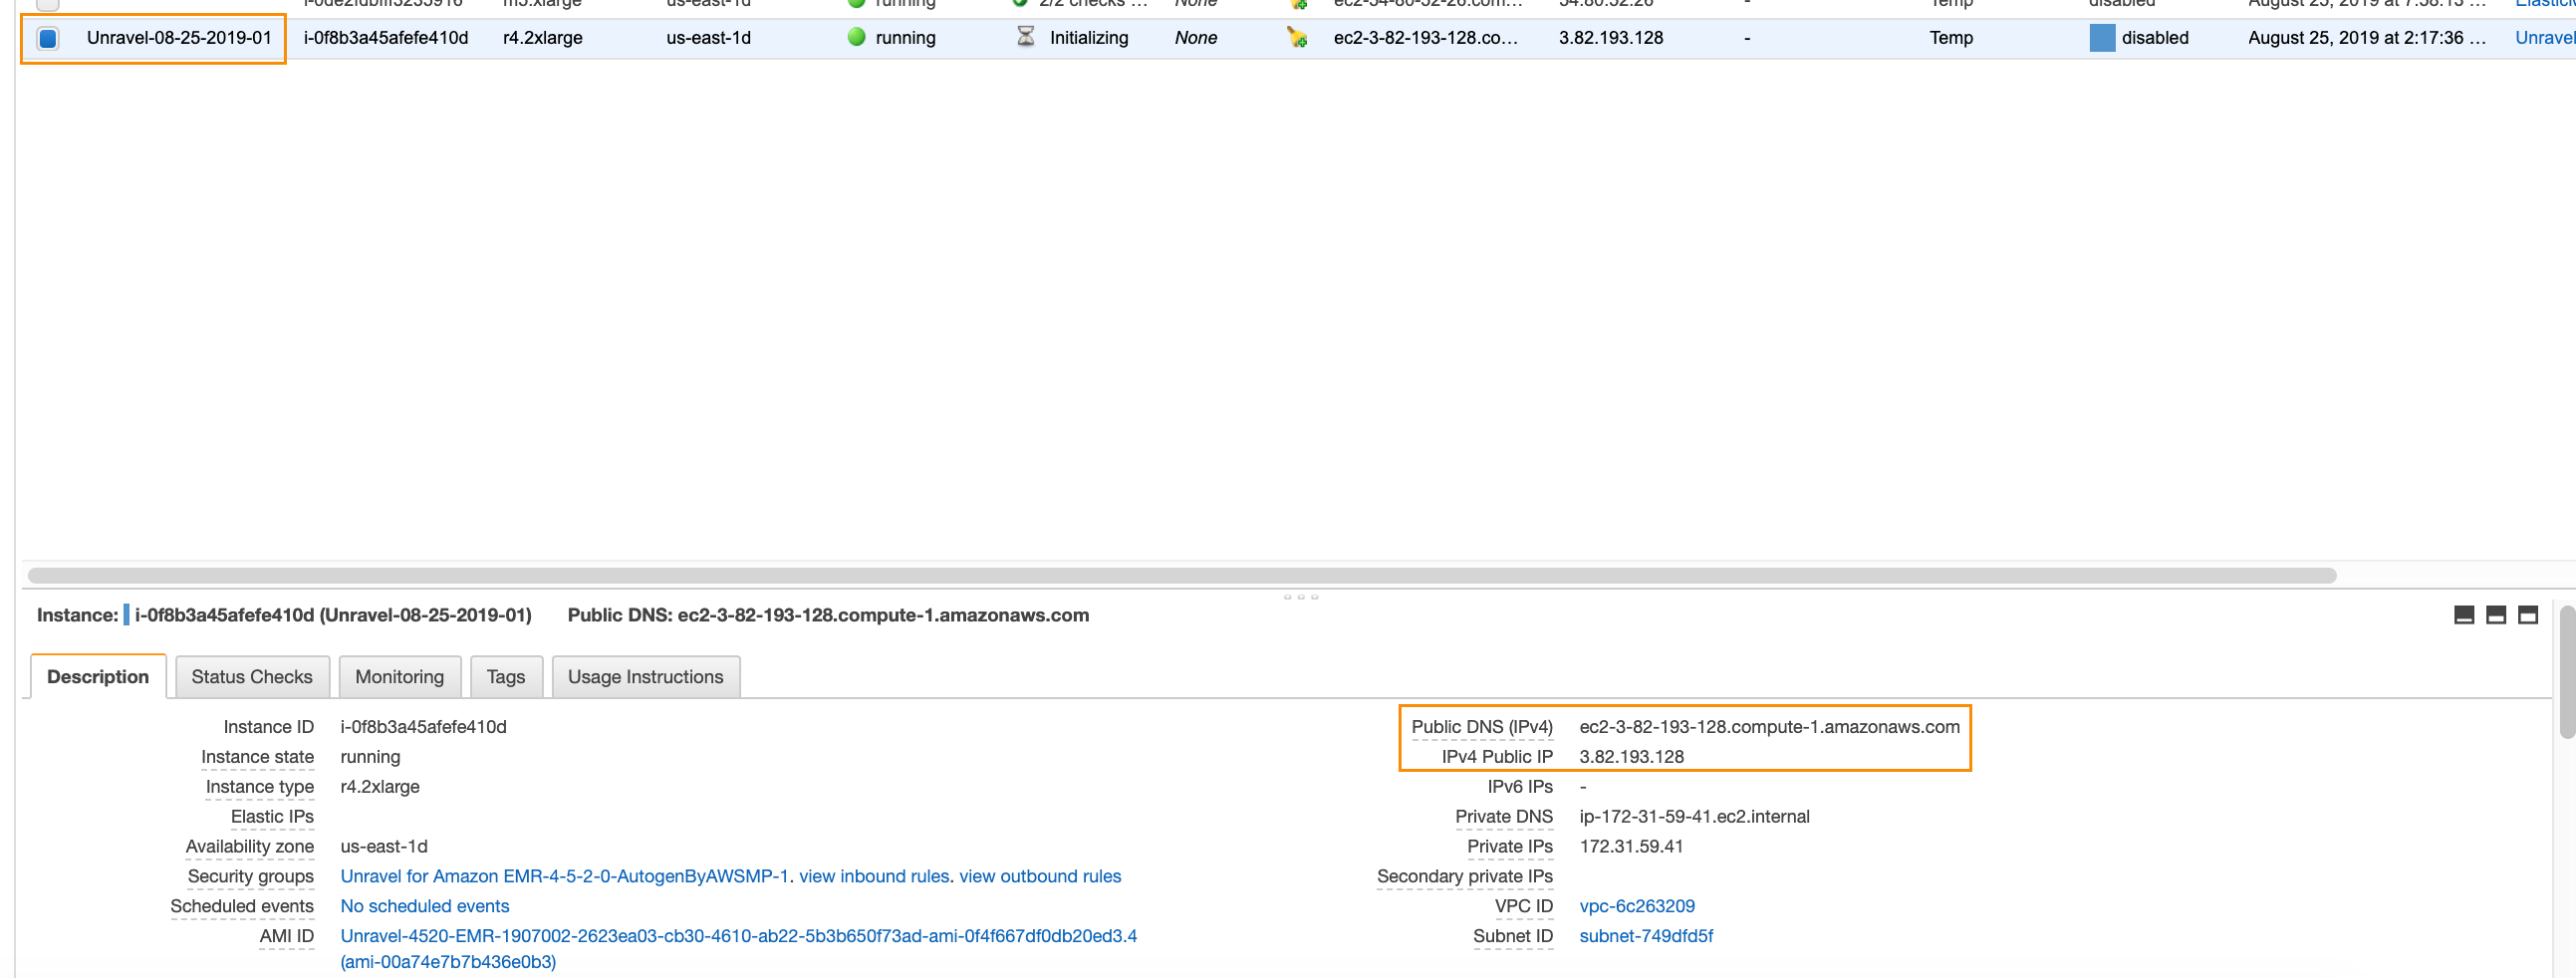This screenshot has height=978, width=2576.
Task: Click public IP 3.82.193.128 in table row
Action: (x=1611, y=38)
